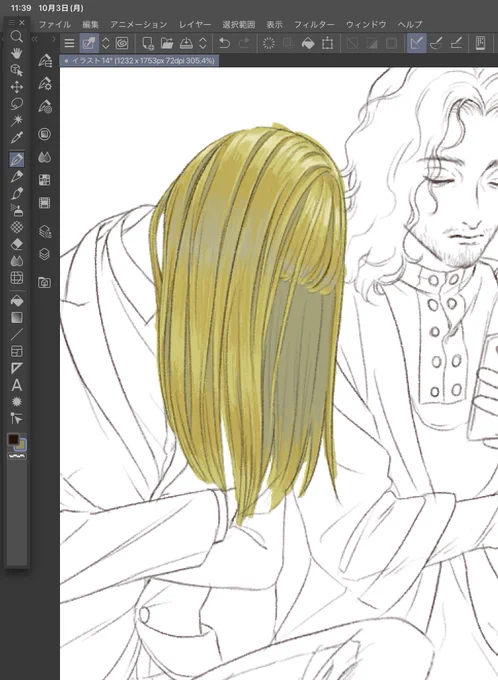Open the 選択範囲 menu
498x680 pixels.
click(239, 24)
